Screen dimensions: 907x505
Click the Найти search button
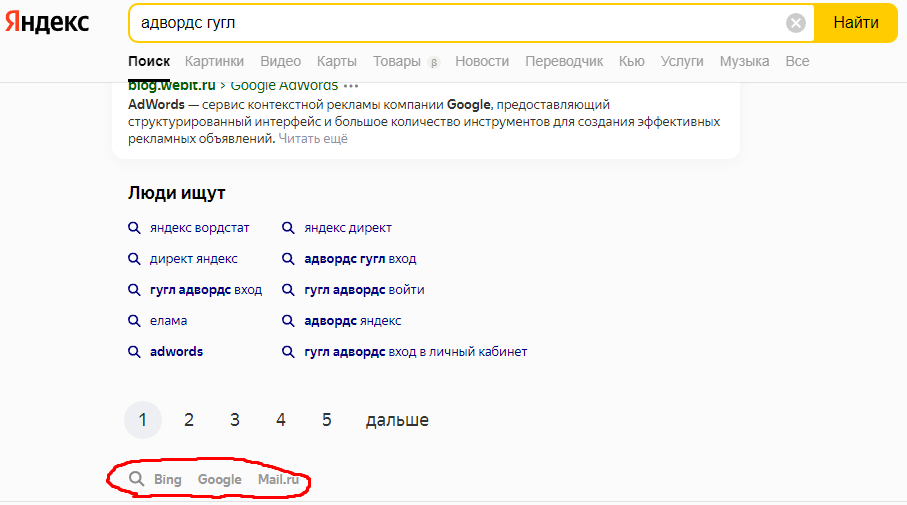pos(855,23)
